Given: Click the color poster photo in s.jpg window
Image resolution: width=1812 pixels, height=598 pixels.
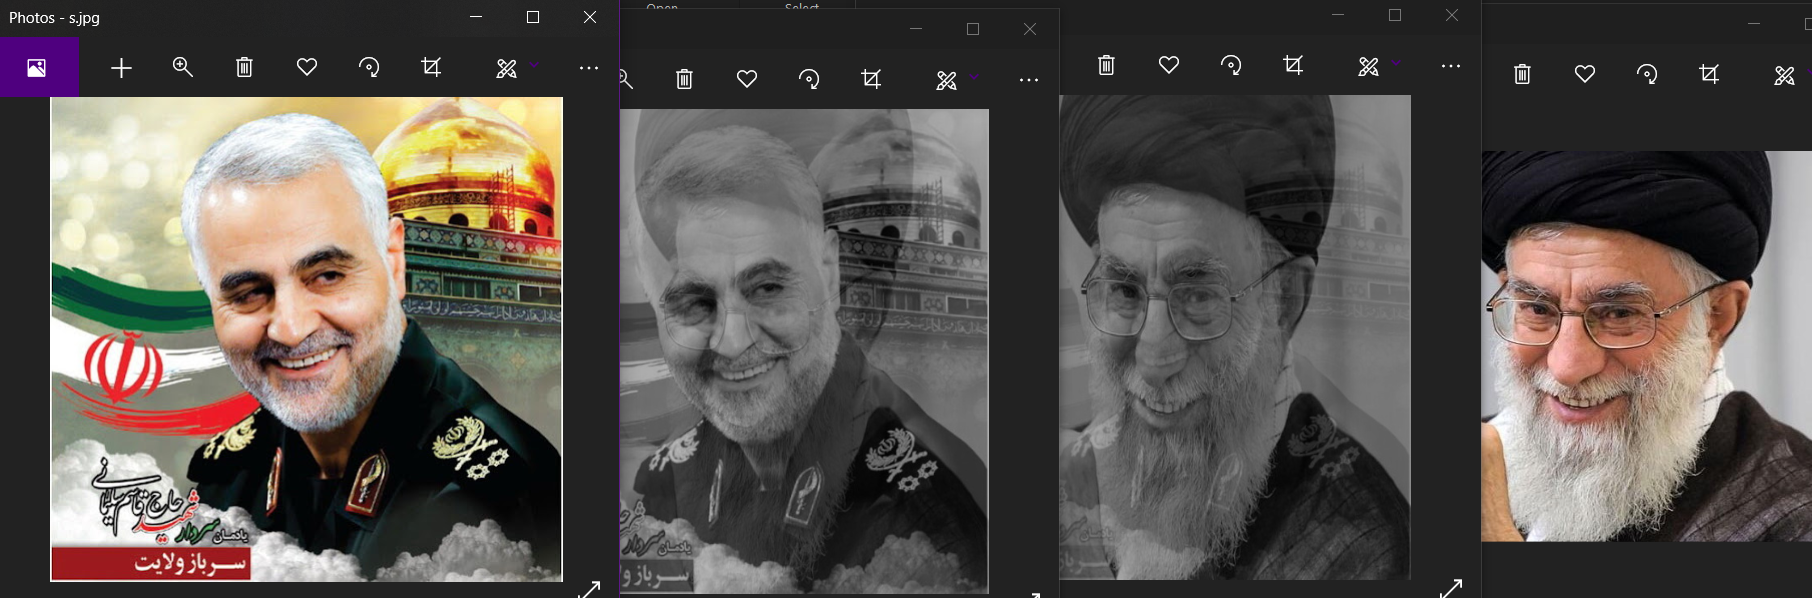Looking at the screenshot, I should tap(307, 339).
